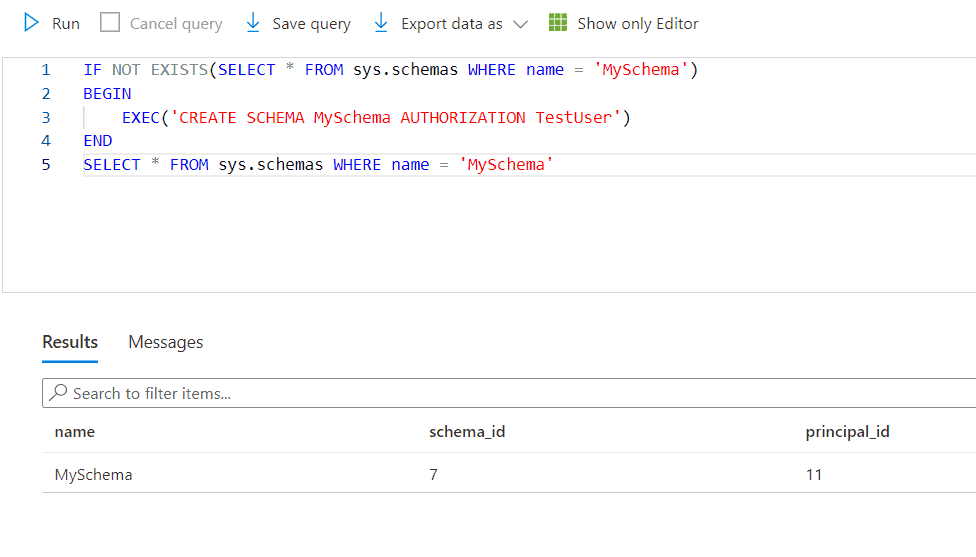Click 'MySchema' string on line 5
The image size is (976, 557).
click(x=505, y=165)
